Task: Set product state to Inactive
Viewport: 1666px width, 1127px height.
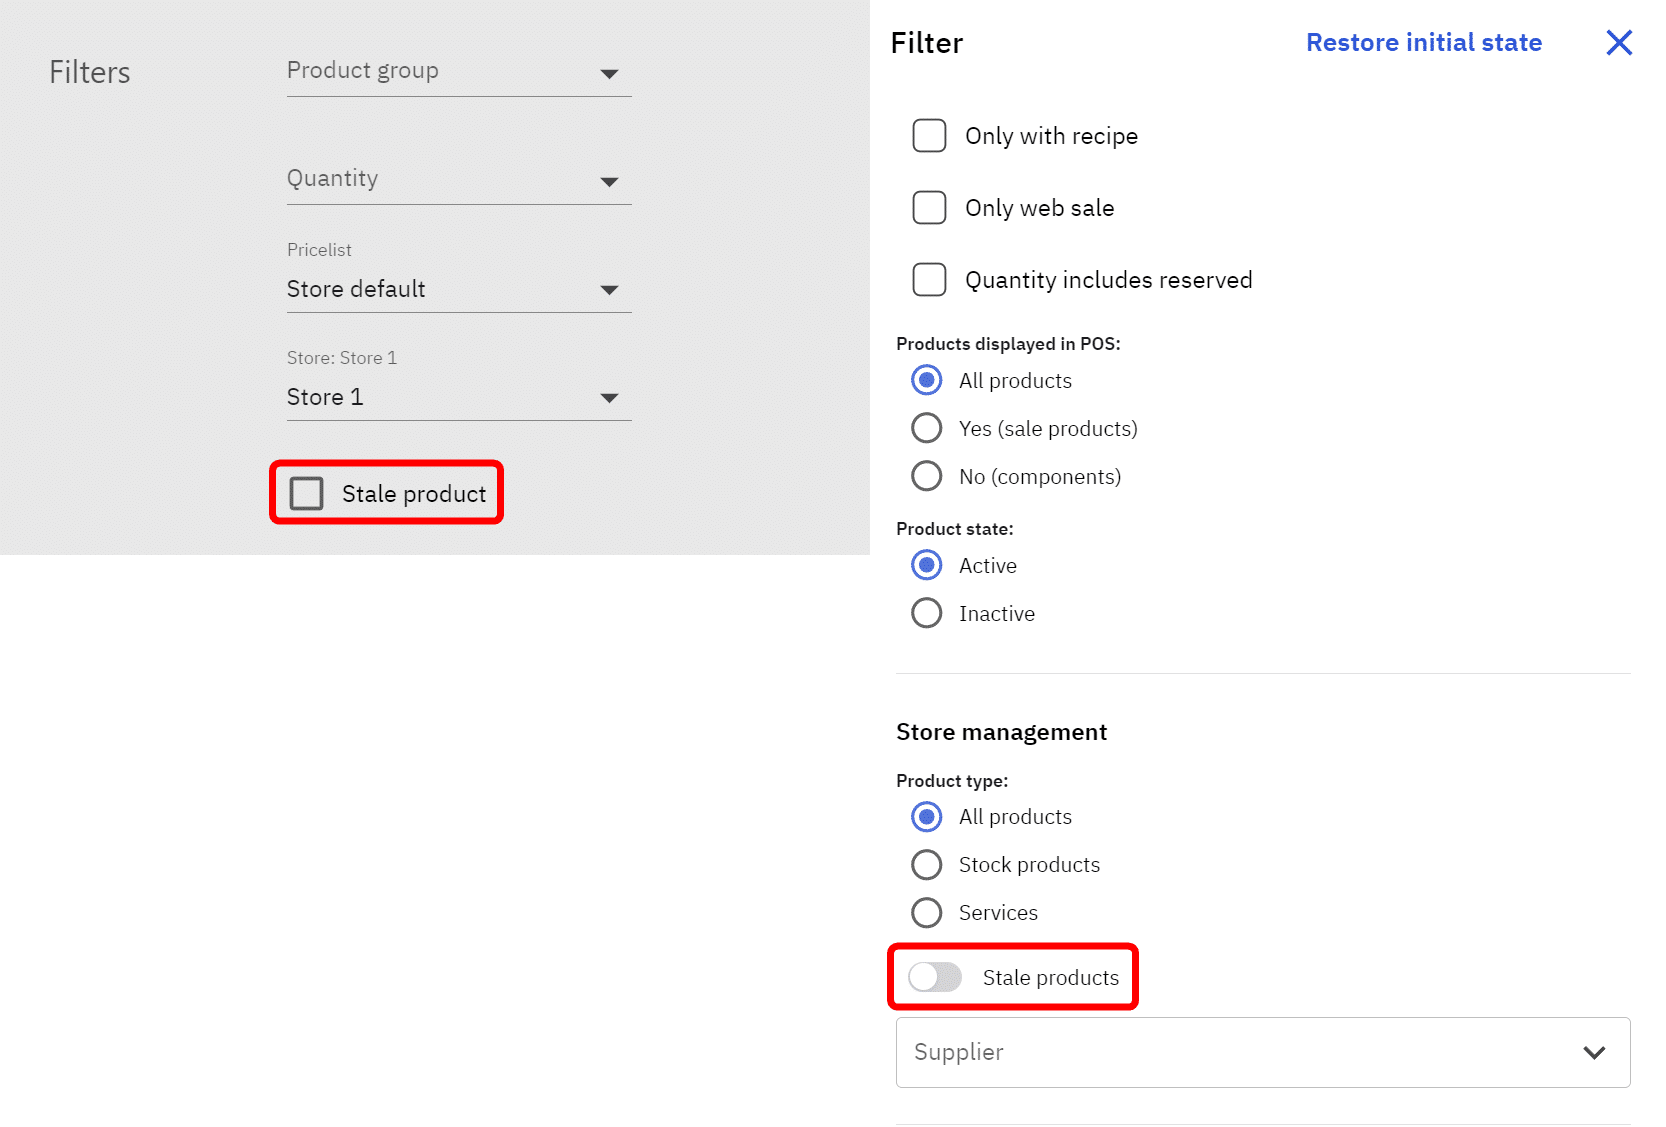Action: click(927, 614)
